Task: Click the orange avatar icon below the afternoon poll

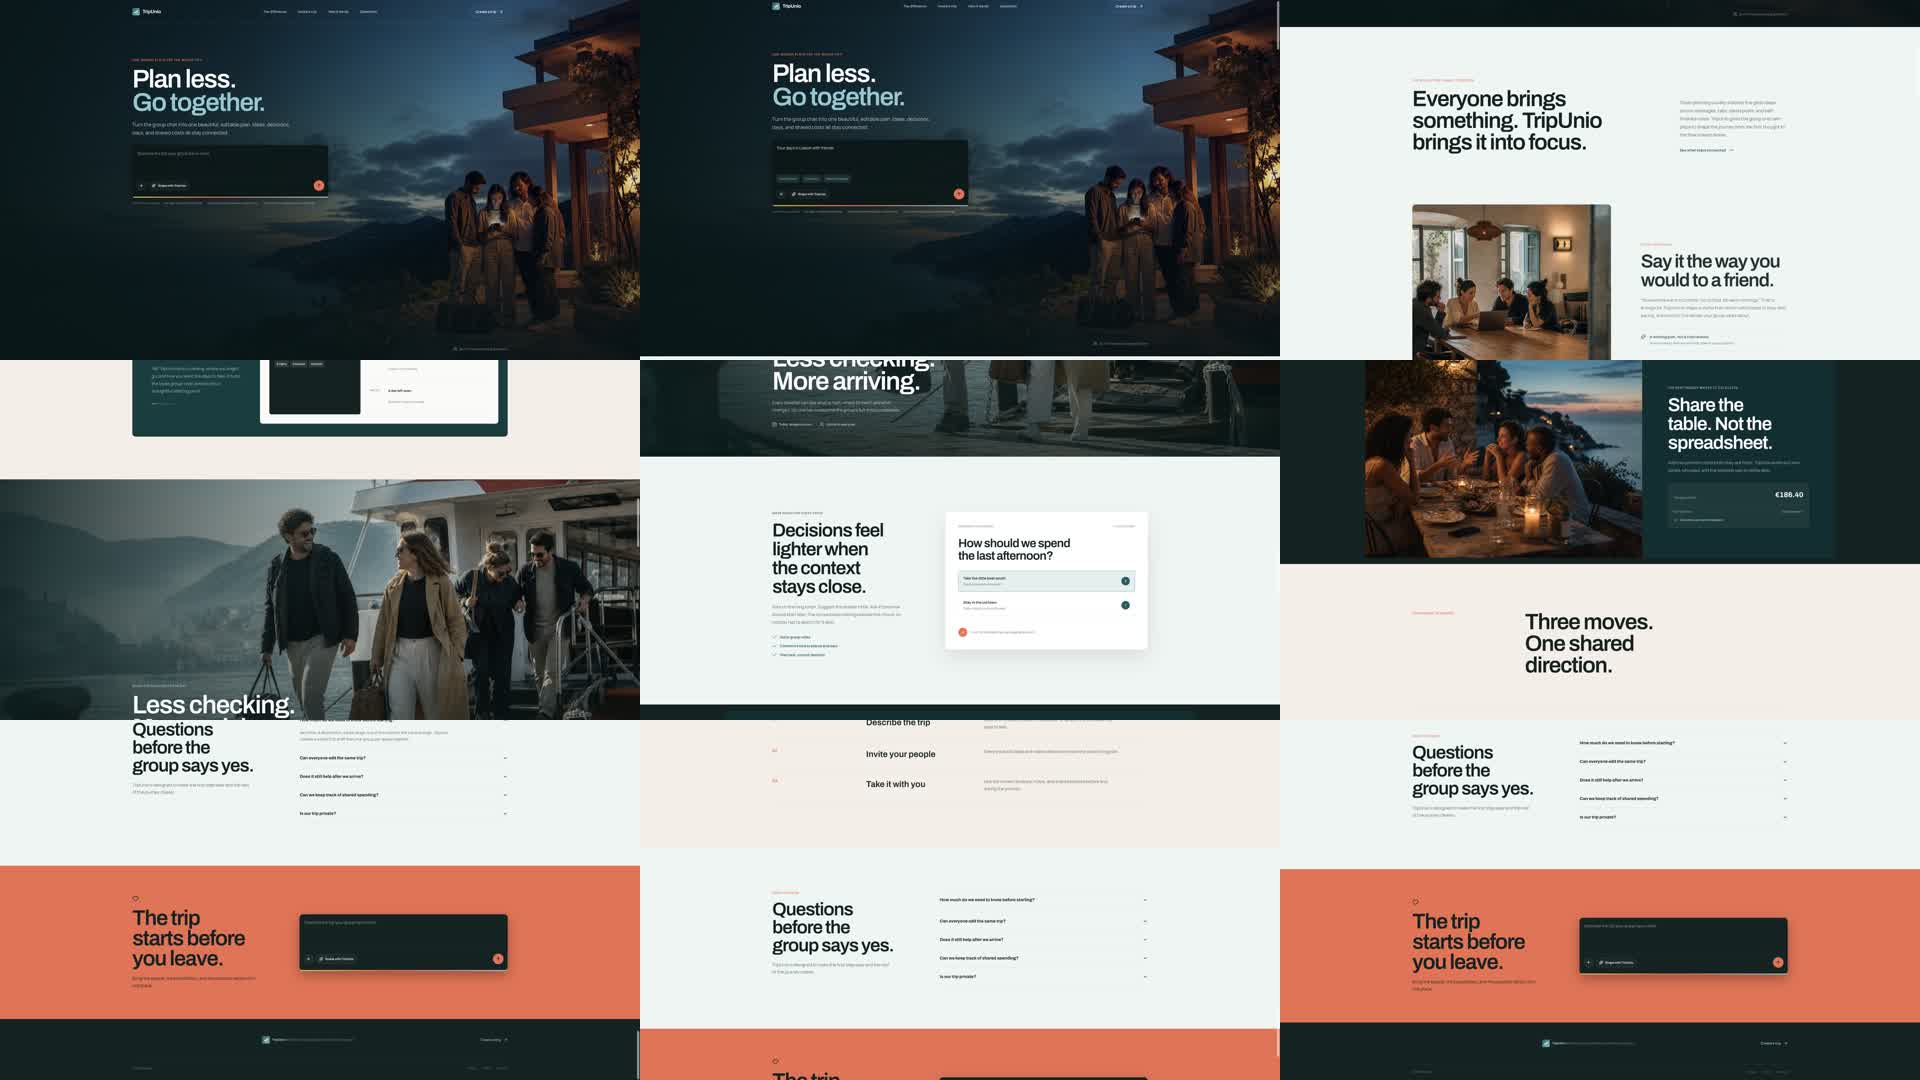Action: coord(963,632)
